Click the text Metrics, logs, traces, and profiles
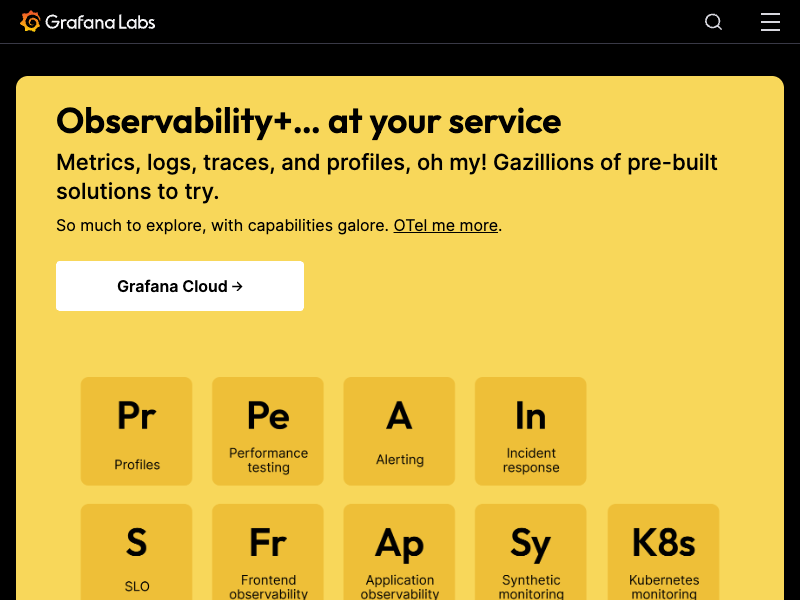The width and height of the screenshot is (800, 600). 234,162
